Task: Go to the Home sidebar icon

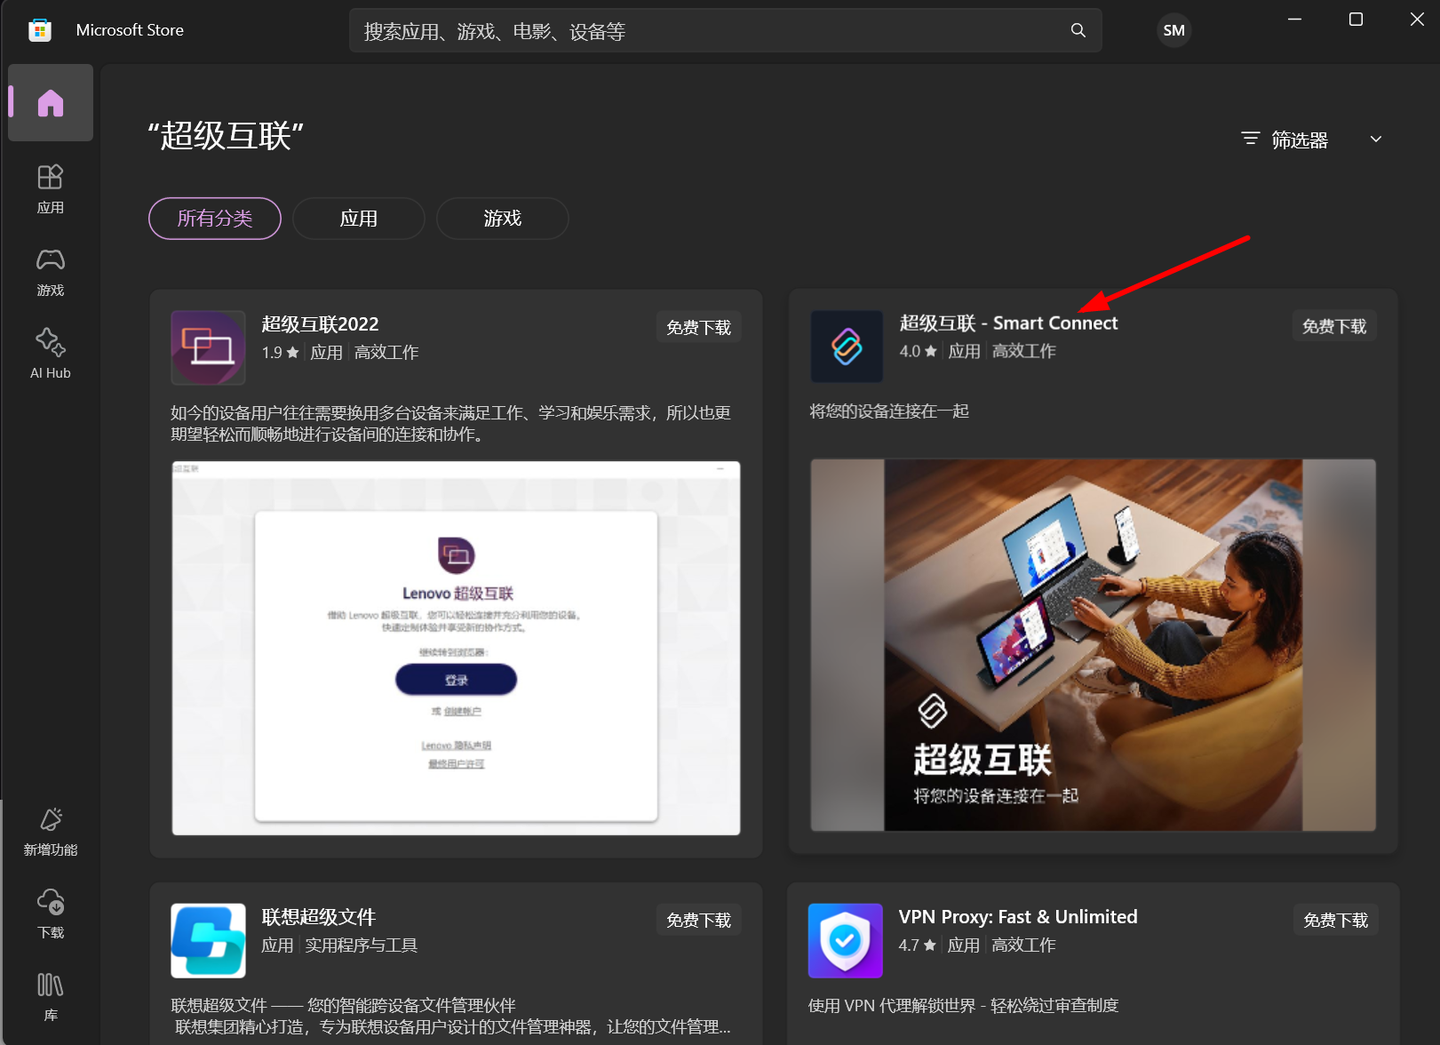Action: (51, 103)
